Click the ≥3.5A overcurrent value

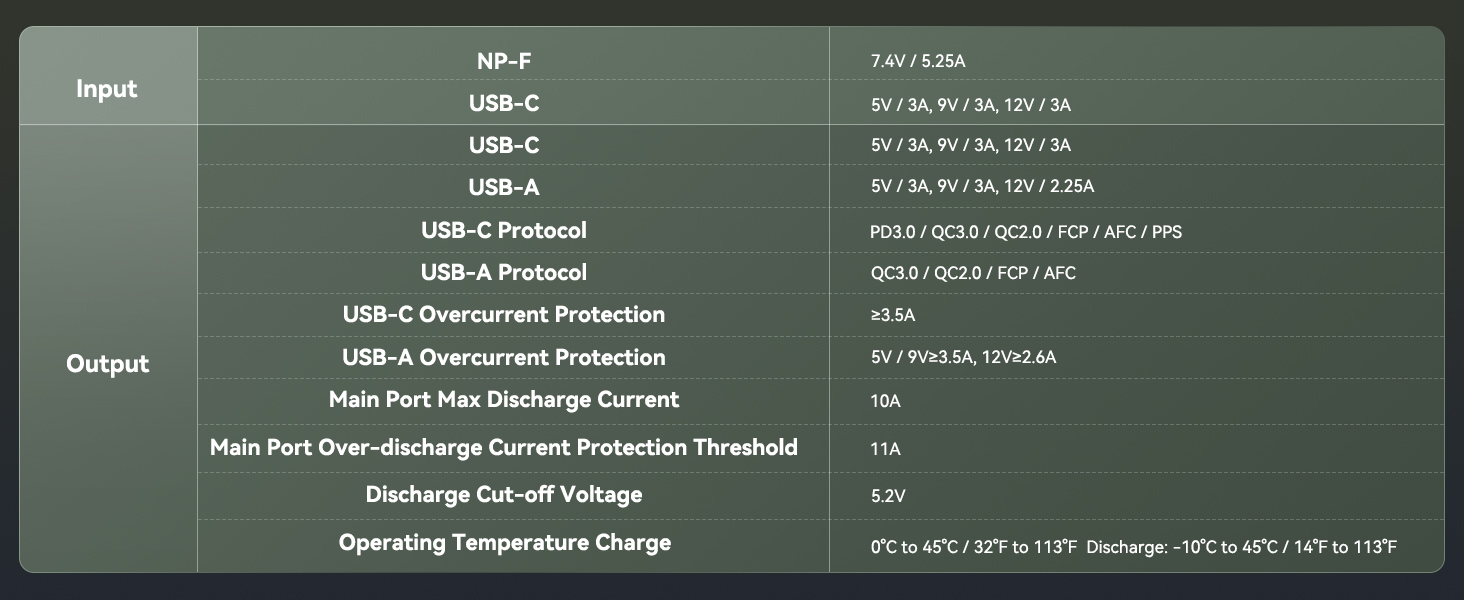(x=893, y=315)
